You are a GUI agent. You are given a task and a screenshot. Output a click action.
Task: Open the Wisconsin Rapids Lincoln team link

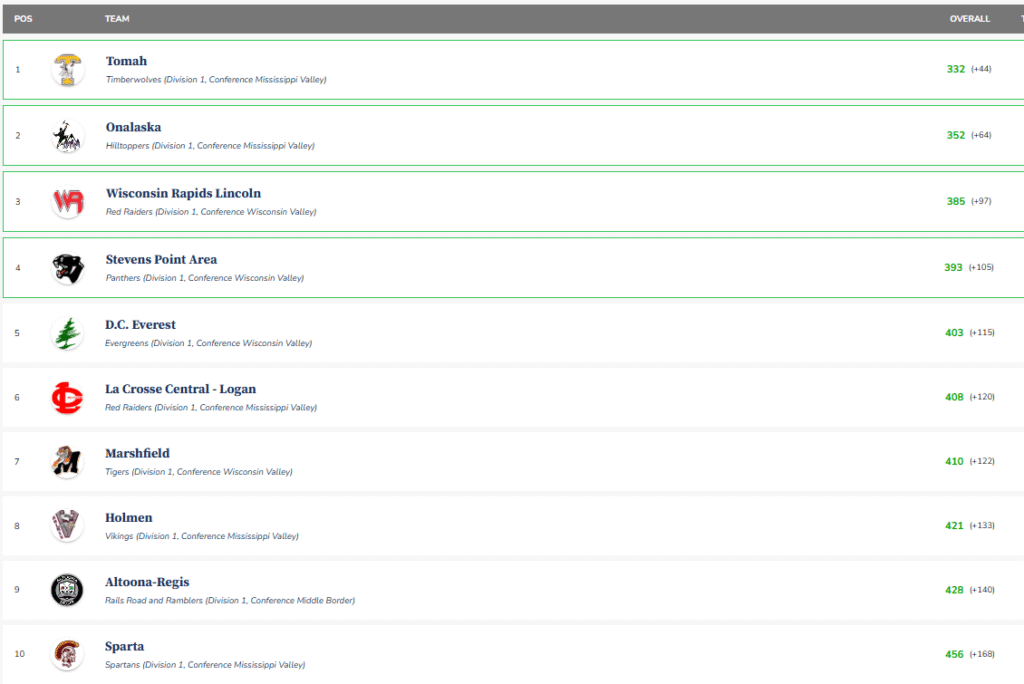pyautogui.click(x=183, y=193)
